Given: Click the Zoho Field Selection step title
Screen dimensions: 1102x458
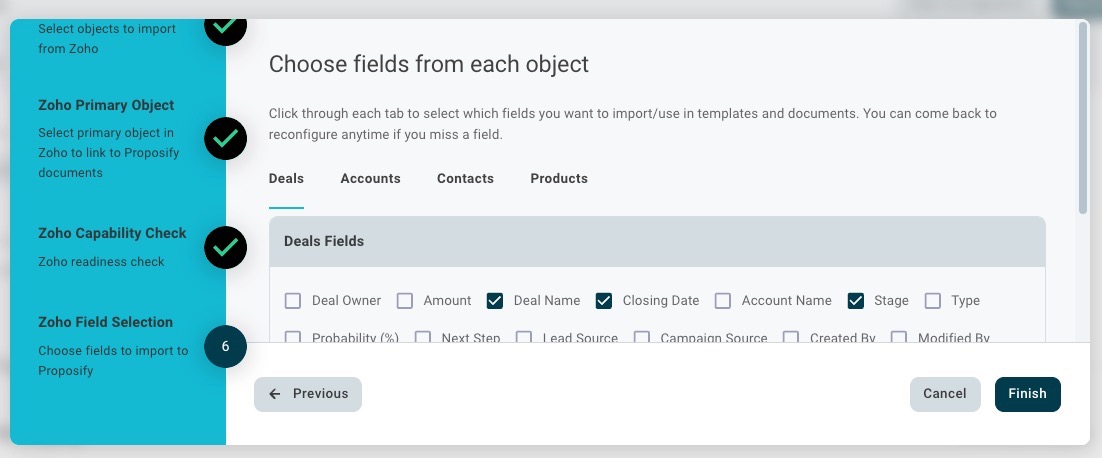Looking at the screenshot, I should click(x=105, y=322).
